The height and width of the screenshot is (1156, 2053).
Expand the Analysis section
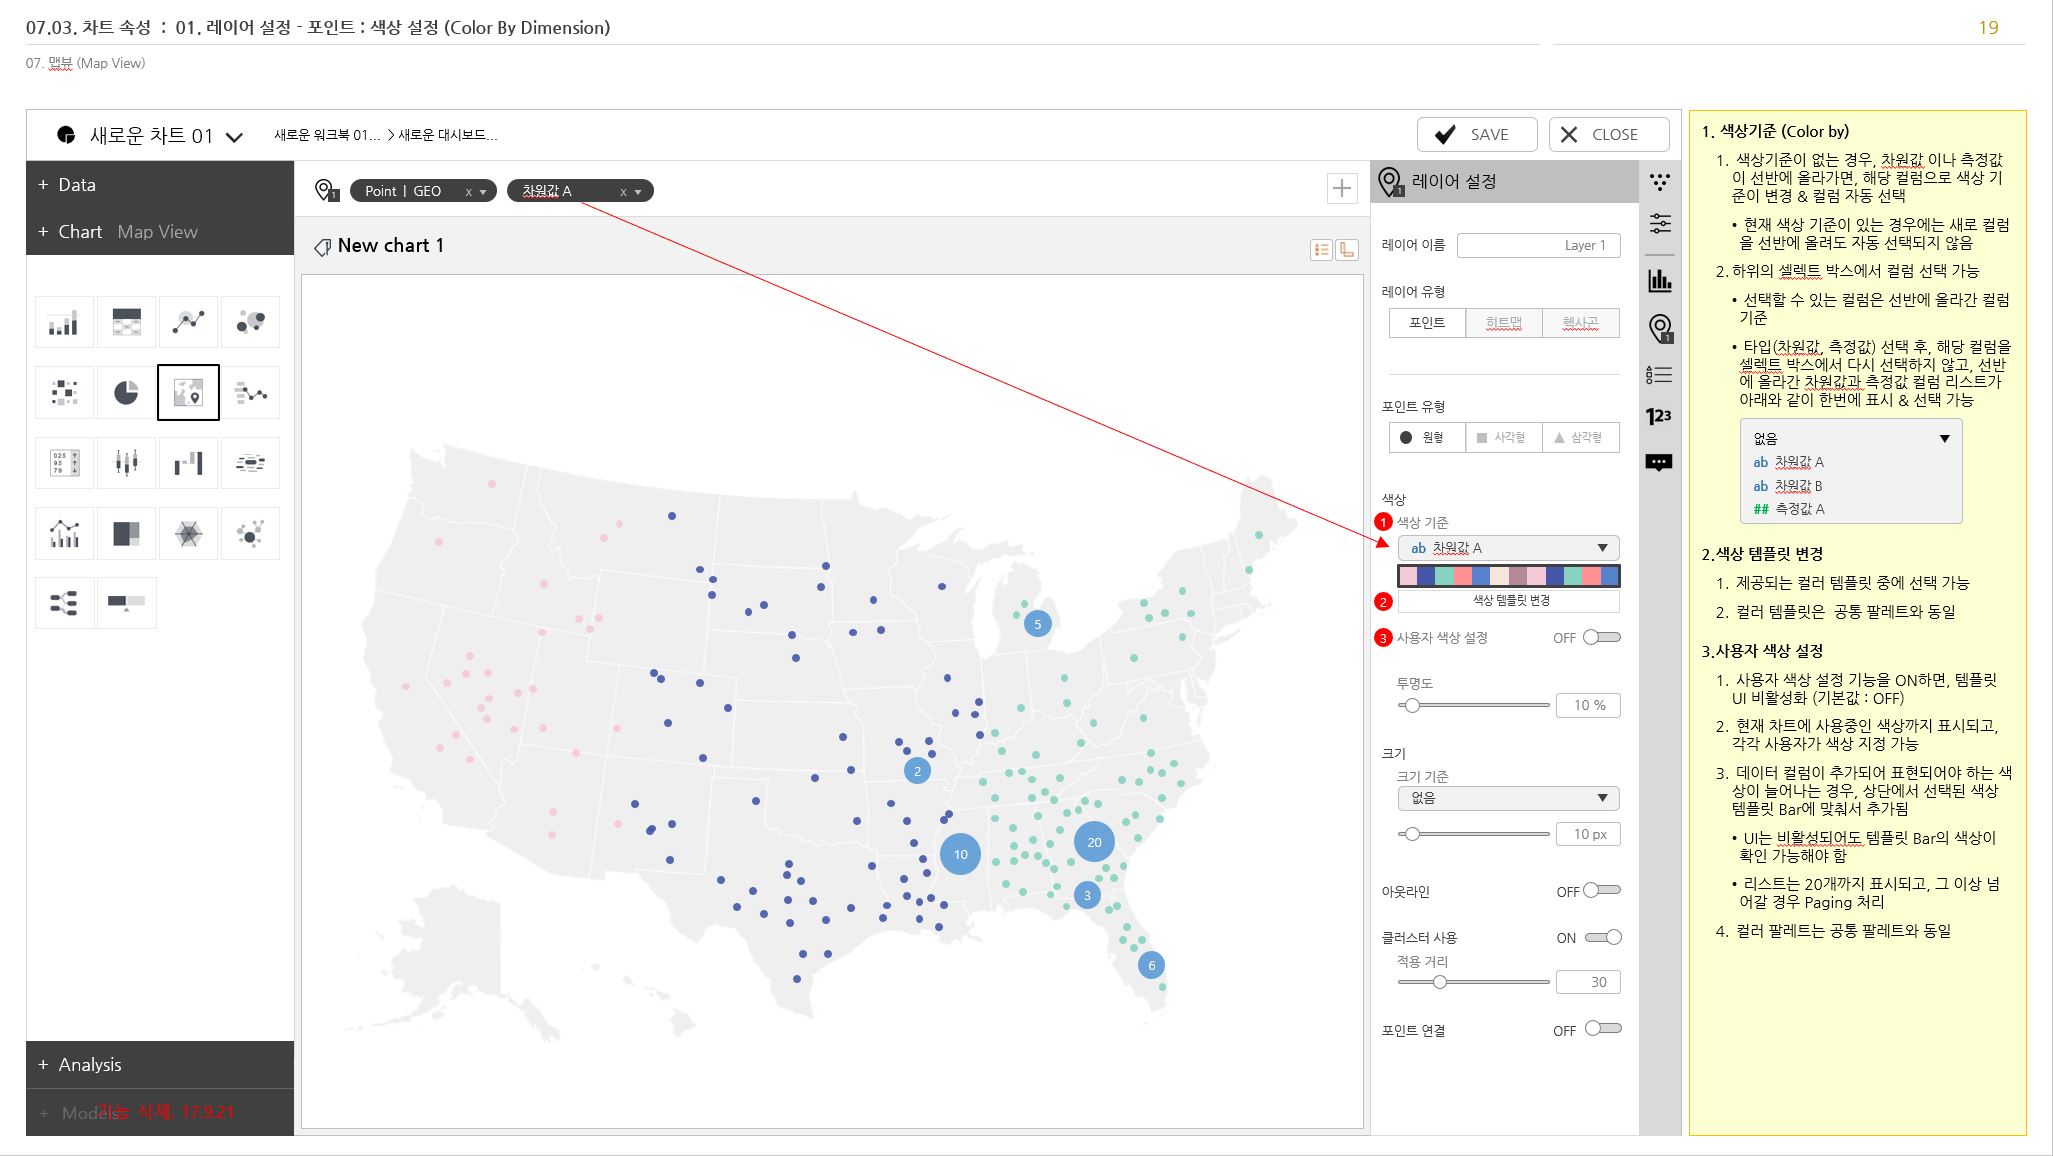pos(90,1065)
